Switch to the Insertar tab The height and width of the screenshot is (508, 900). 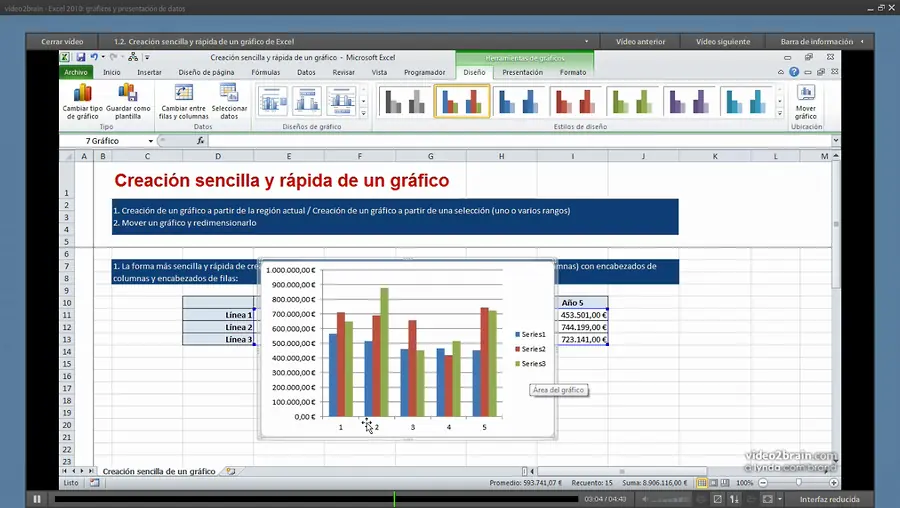coord(149,72)
